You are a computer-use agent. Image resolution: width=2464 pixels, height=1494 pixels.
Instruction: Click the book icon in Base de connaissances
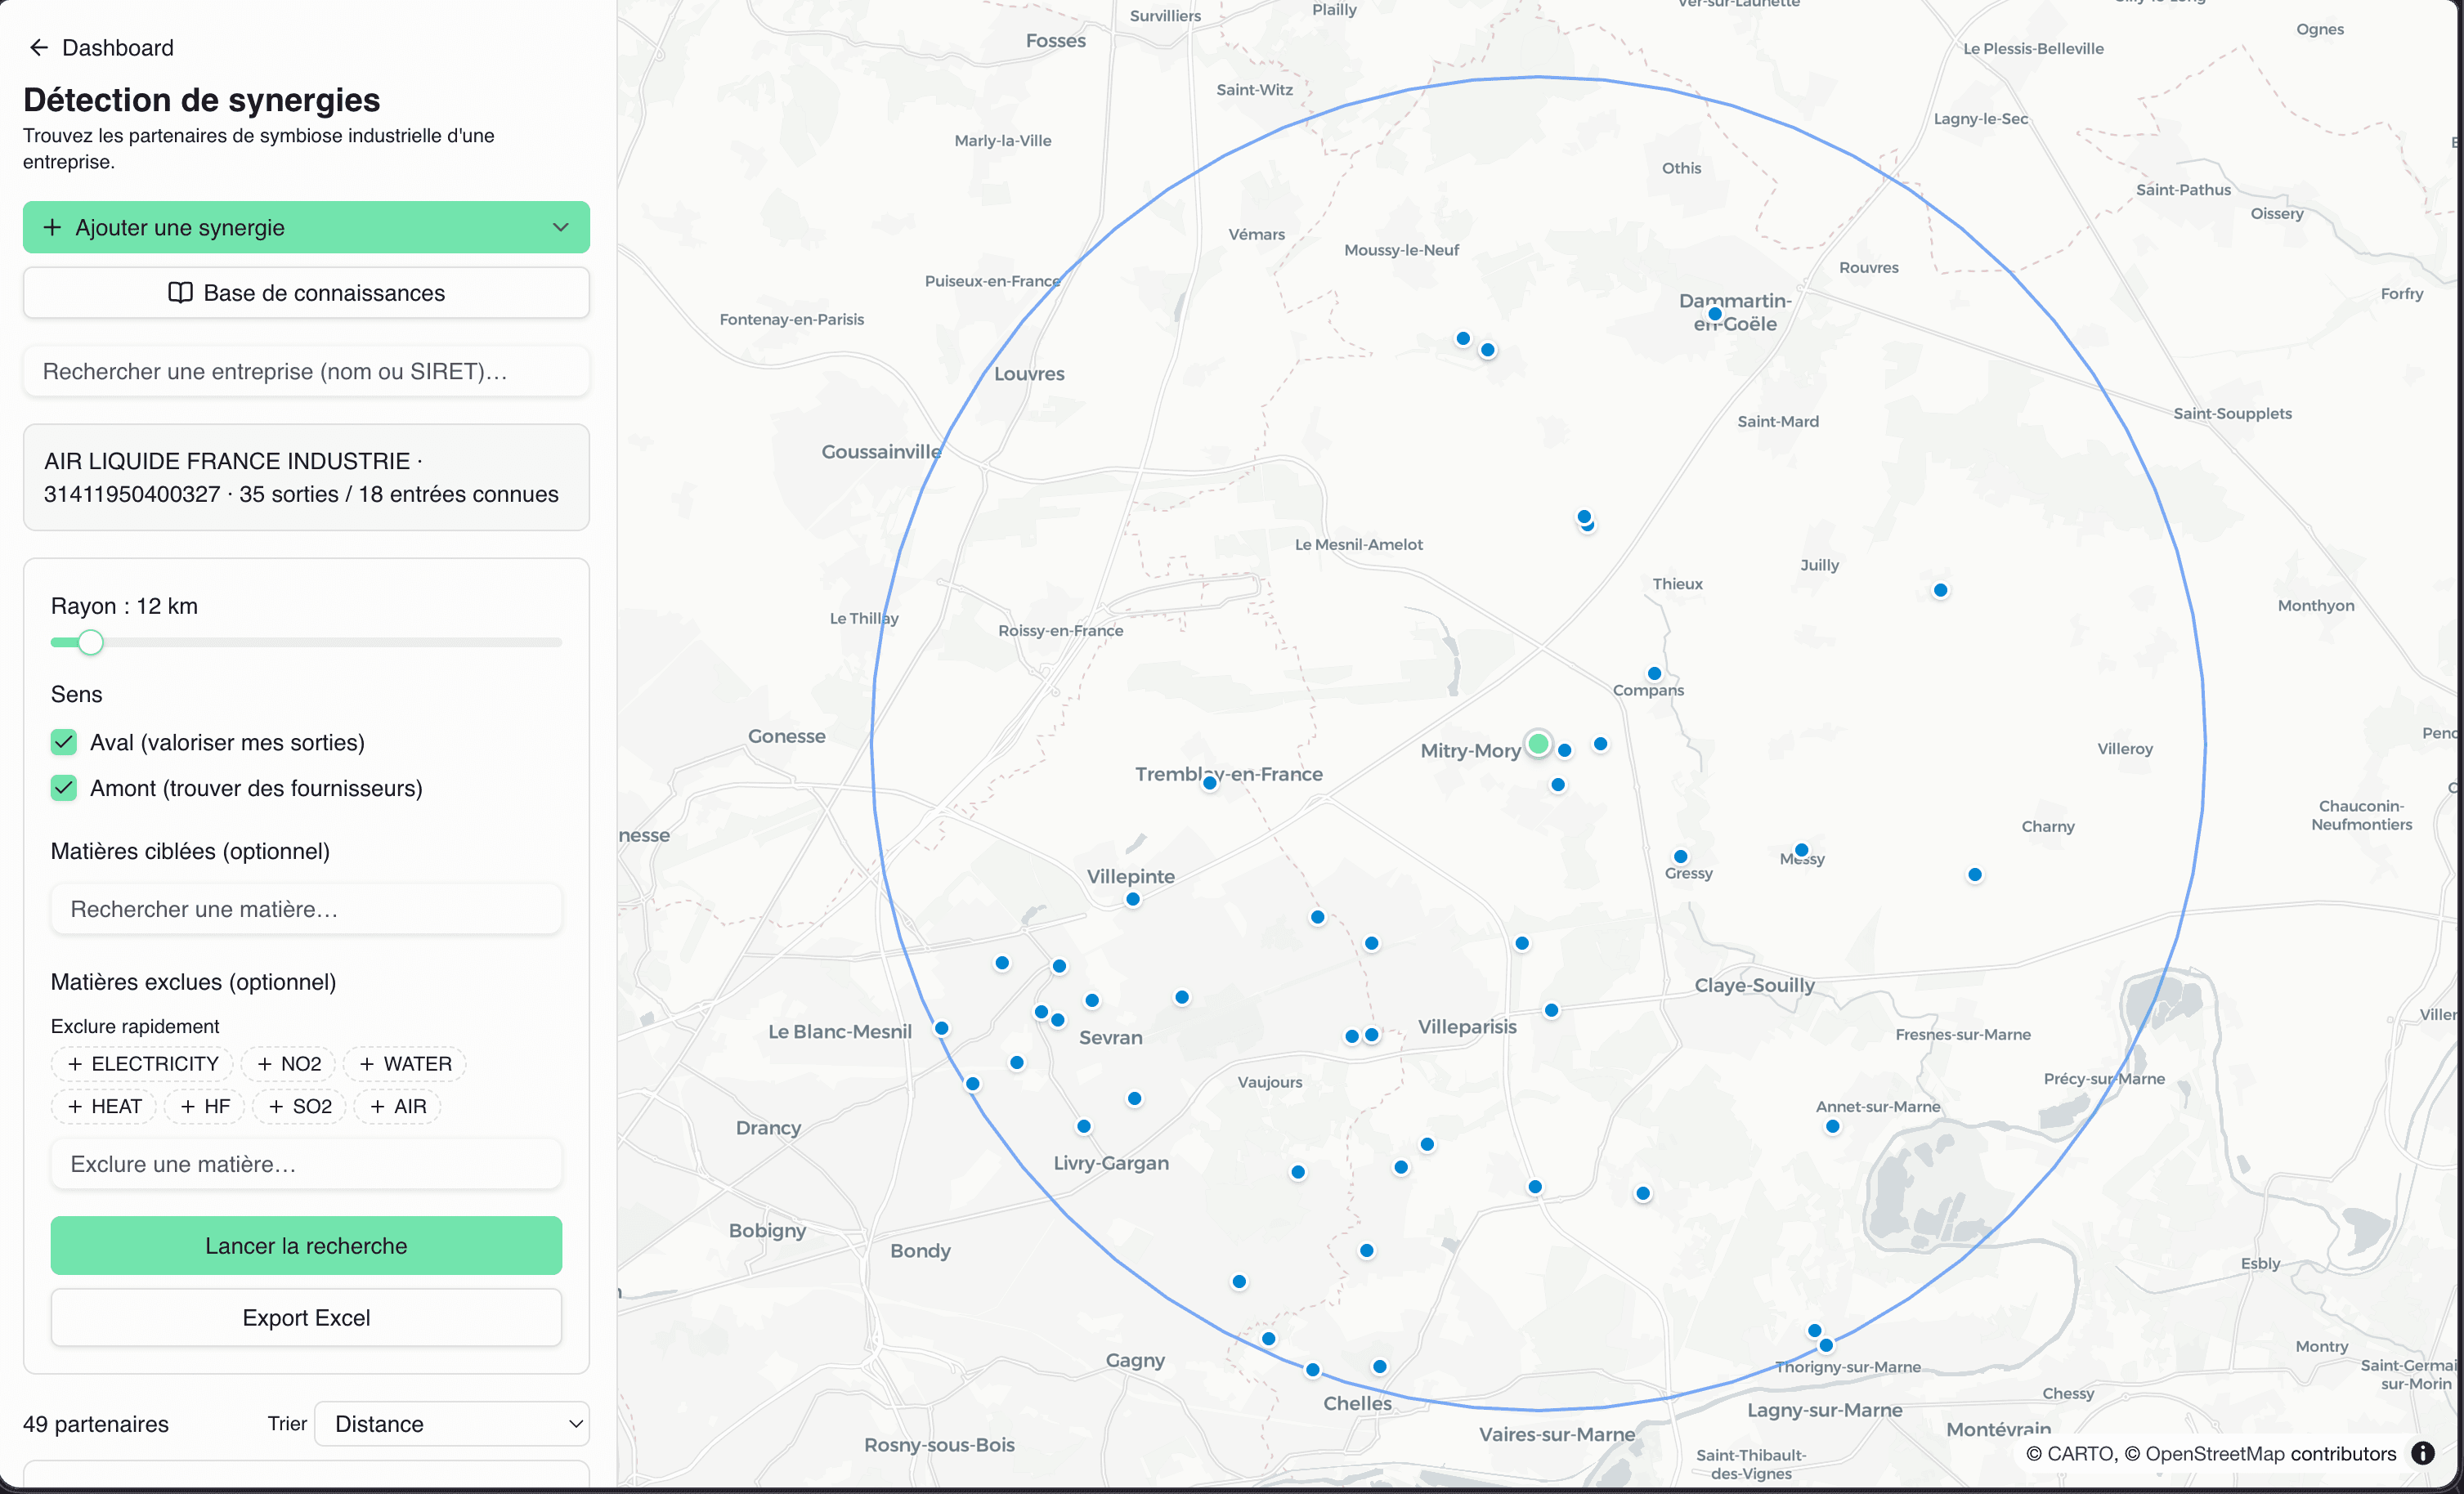coord(180,293)
